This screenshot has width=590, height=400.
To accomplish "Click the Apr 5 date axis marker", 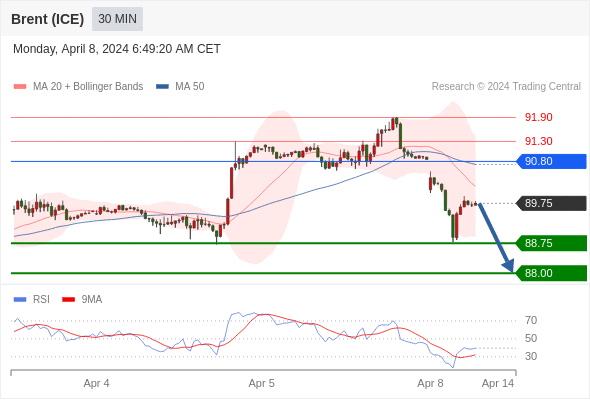I will tap(262, 383).
